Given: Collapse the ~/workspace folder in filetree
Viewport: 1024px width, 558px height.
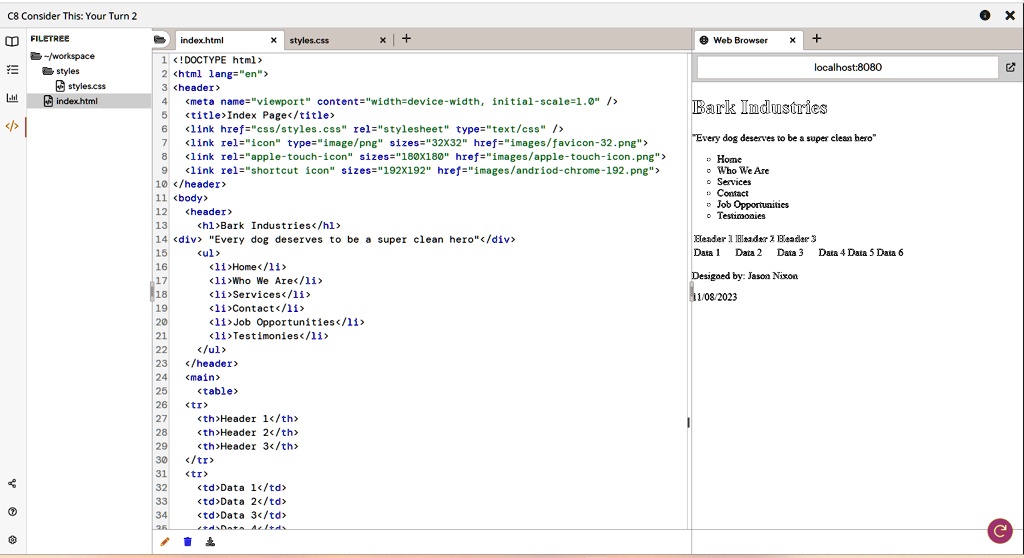Looking at the screenshot, I should pyautogui.click(x=63, y=56).
